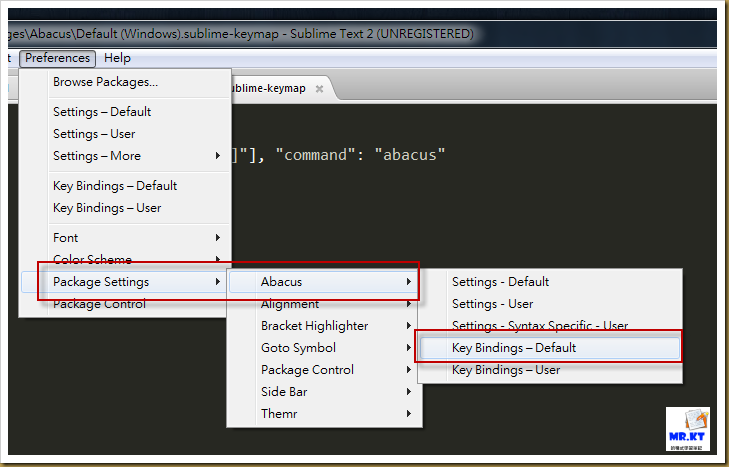The width and height of the screenshot is (729, 467).
Task: Select Abacus Settings - Default
Action: (550, 282)
